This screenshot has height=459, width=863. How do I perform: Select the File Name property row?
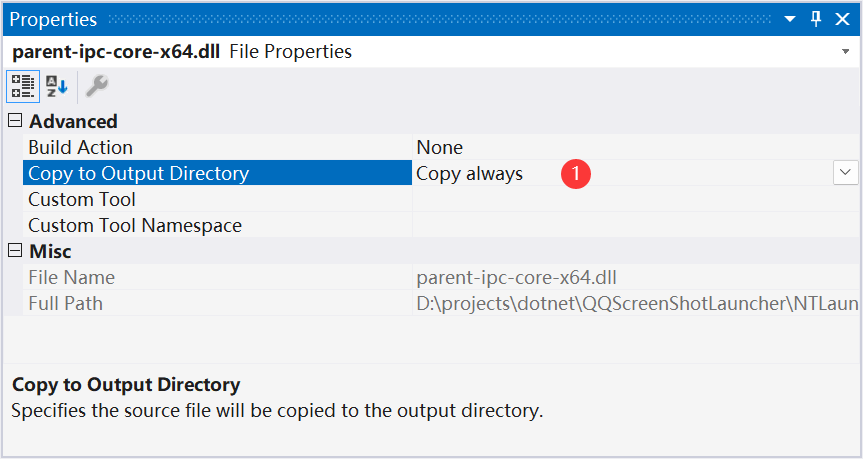(x=440, y=277)
